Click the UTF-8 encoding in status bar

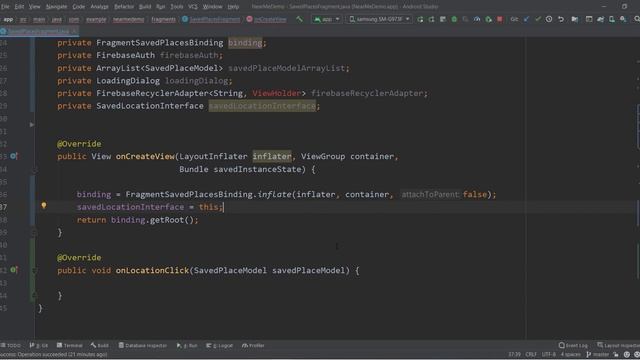click(x=549, y=354)
